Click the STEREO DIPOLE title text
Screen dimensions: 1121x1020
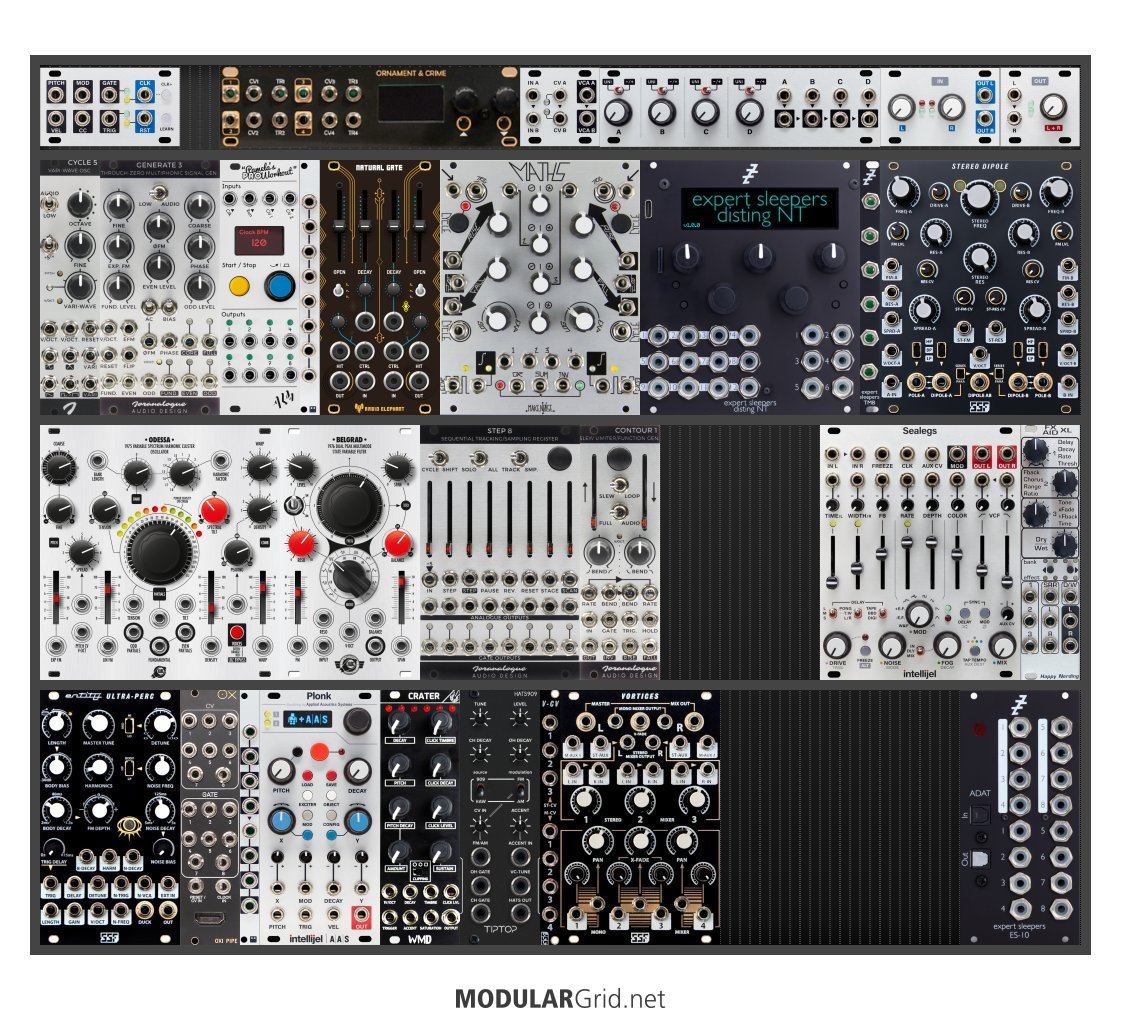pos(980,166)
